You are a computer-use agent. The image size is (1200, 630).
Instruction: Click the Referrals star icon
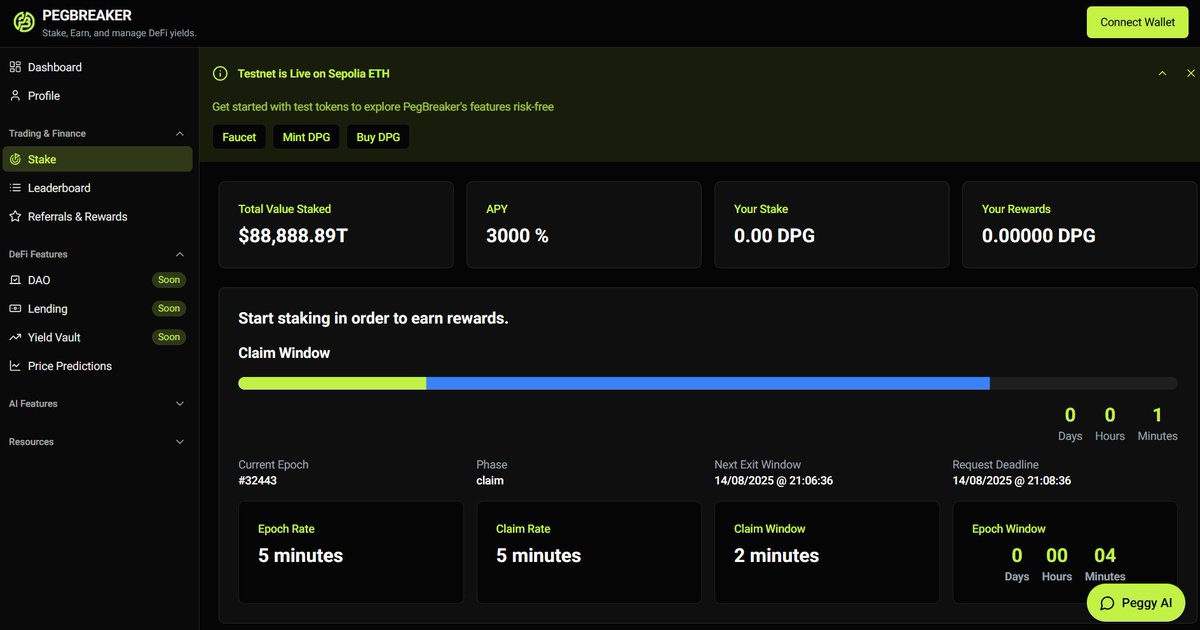(x=15, y=216)
